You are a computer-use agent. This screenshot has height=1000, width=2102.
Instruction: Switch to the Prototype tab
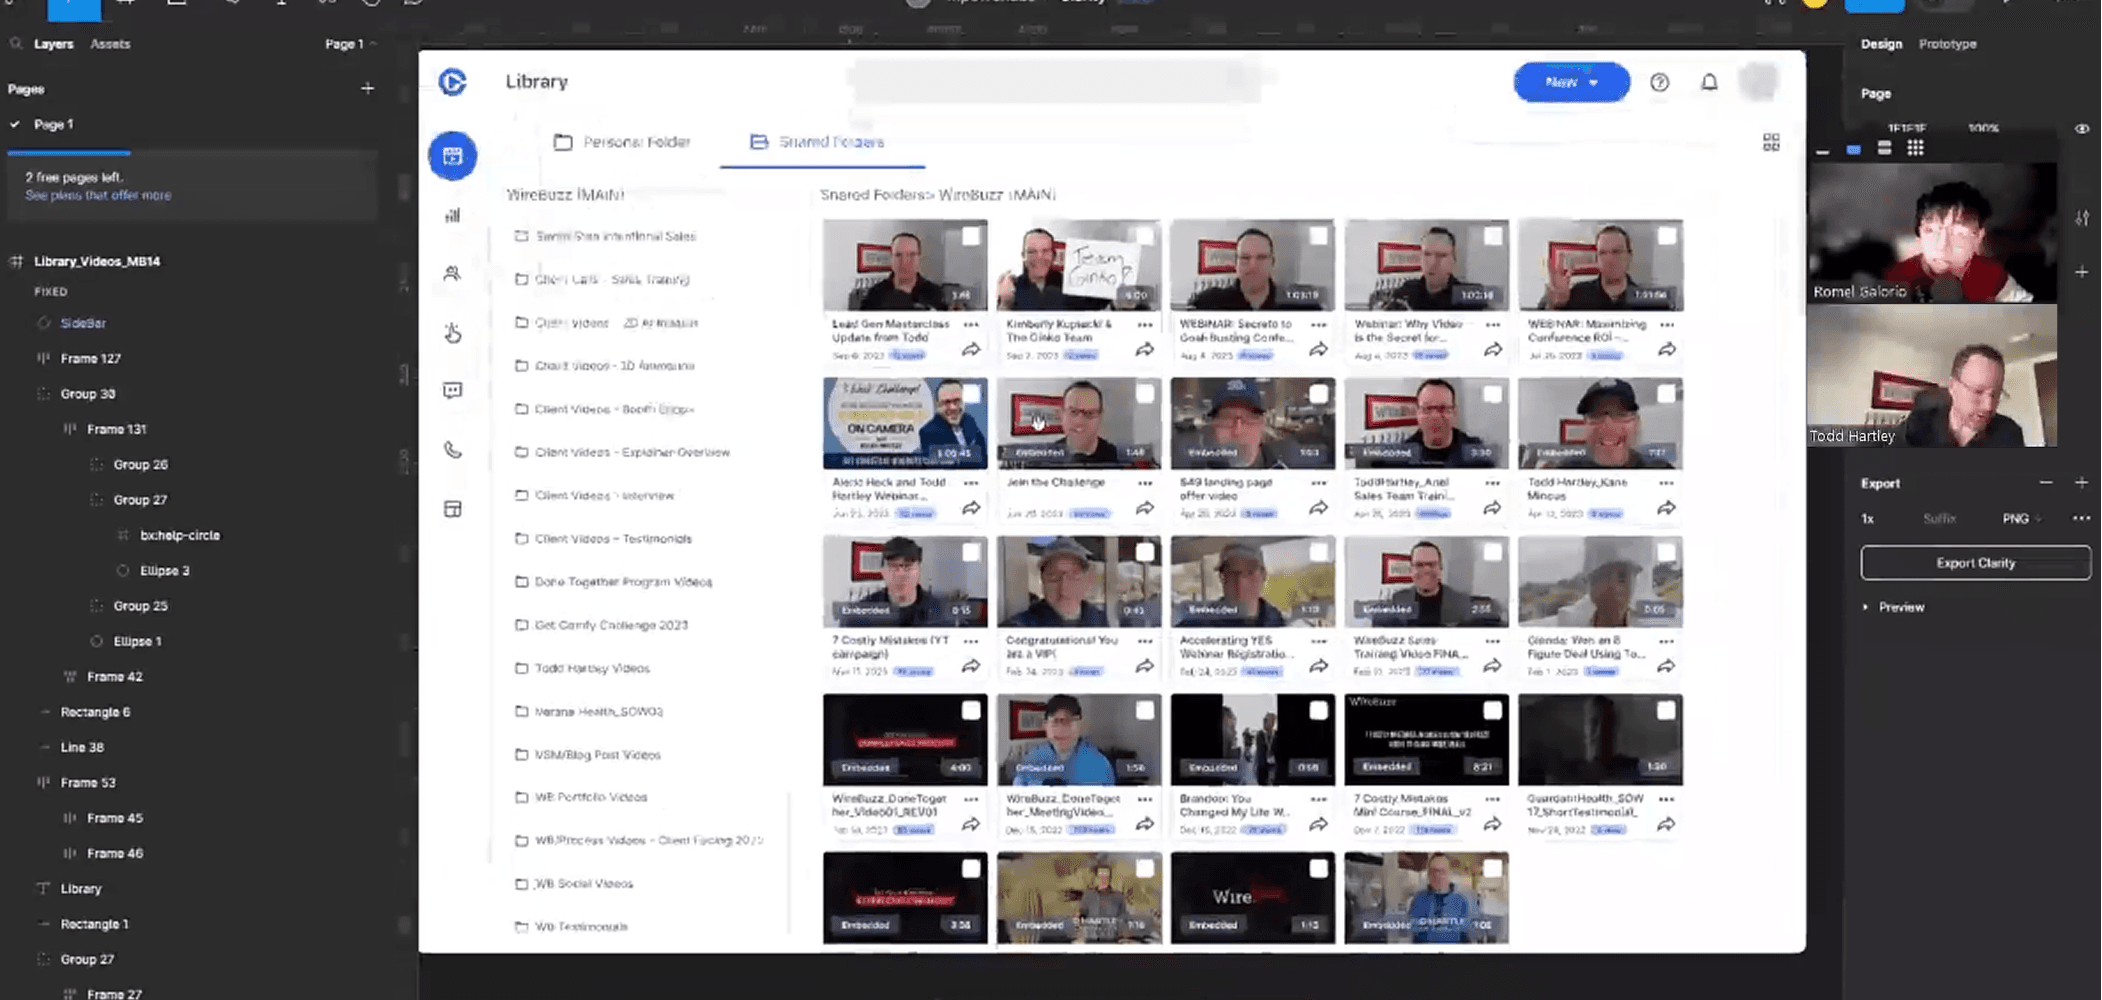pos(1948,44)
